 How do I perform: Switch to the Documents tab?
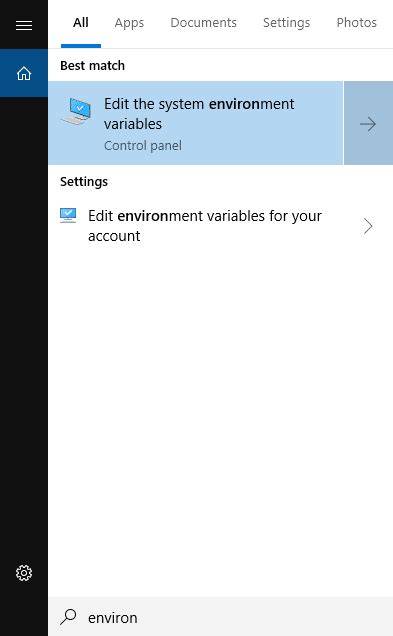(203, 23)
